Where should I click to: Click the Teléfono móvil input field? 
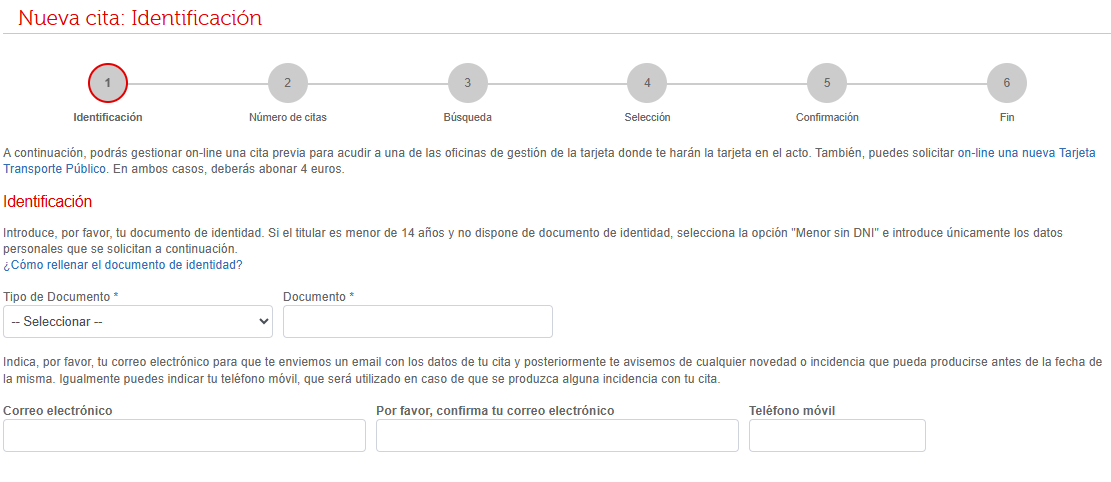(x=837, y=435)
